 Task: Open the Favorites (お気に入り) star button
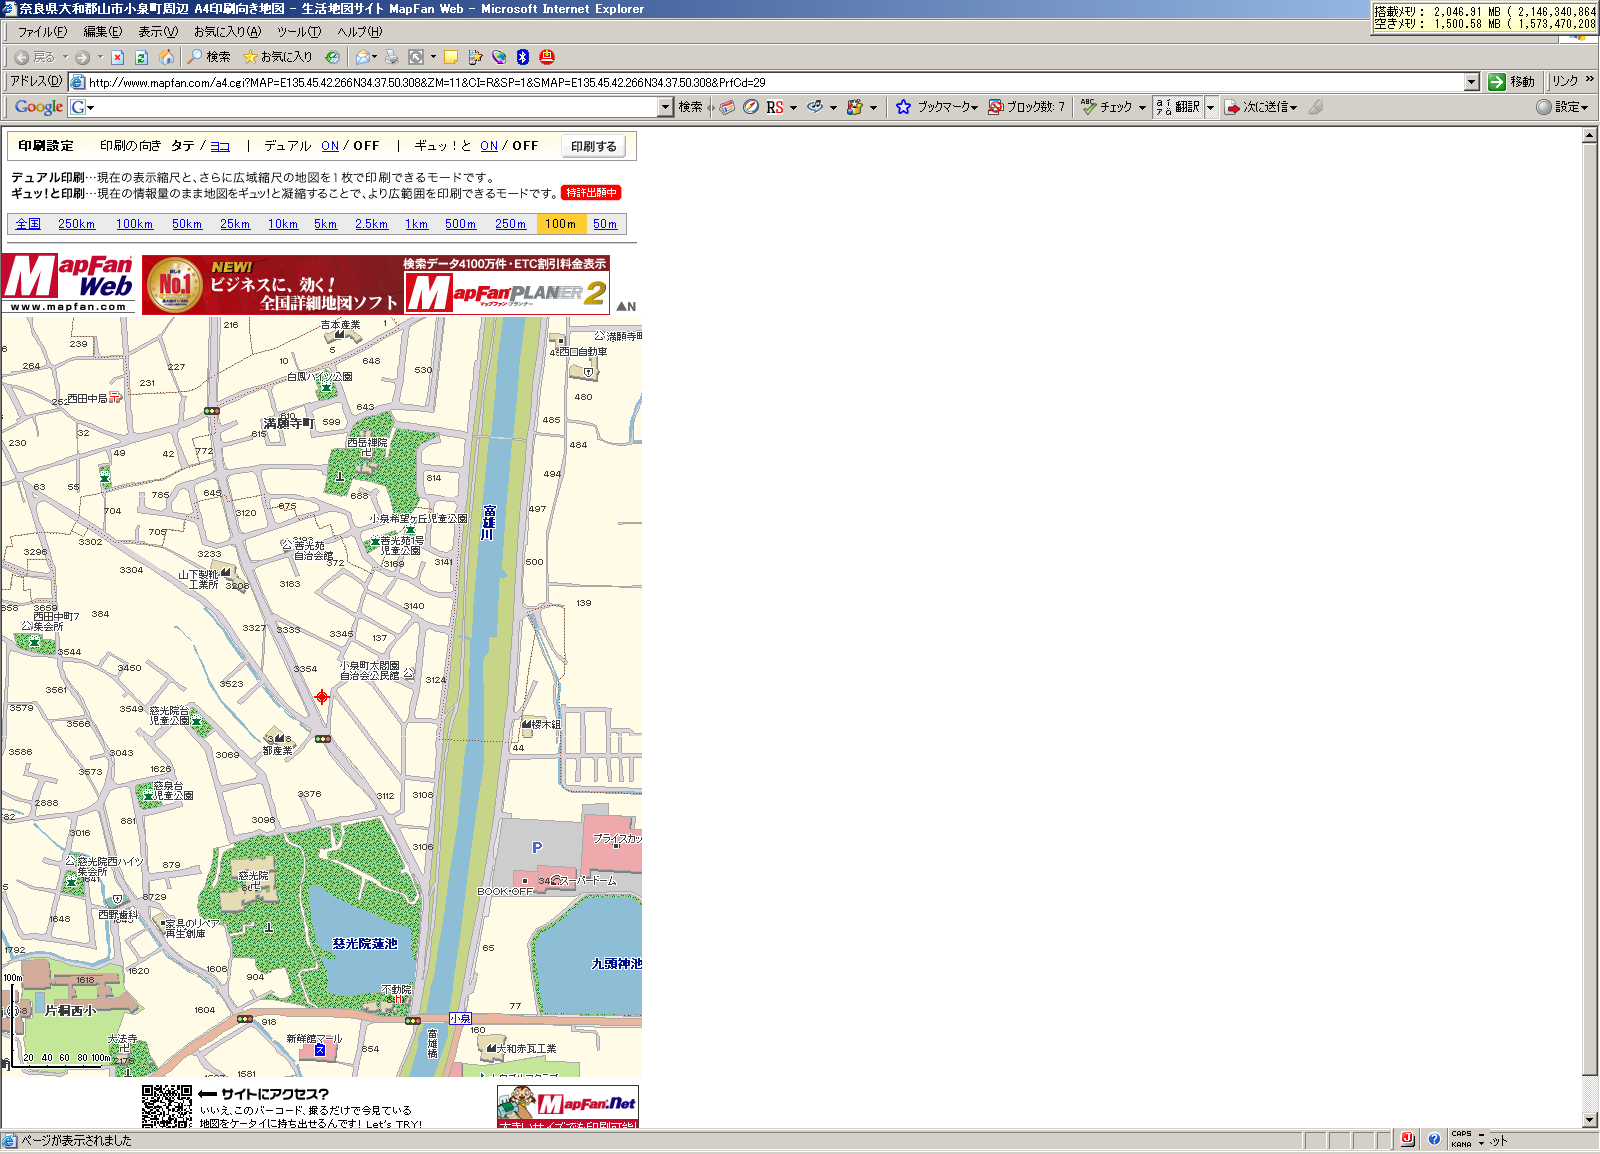click(x=277, y=57)
